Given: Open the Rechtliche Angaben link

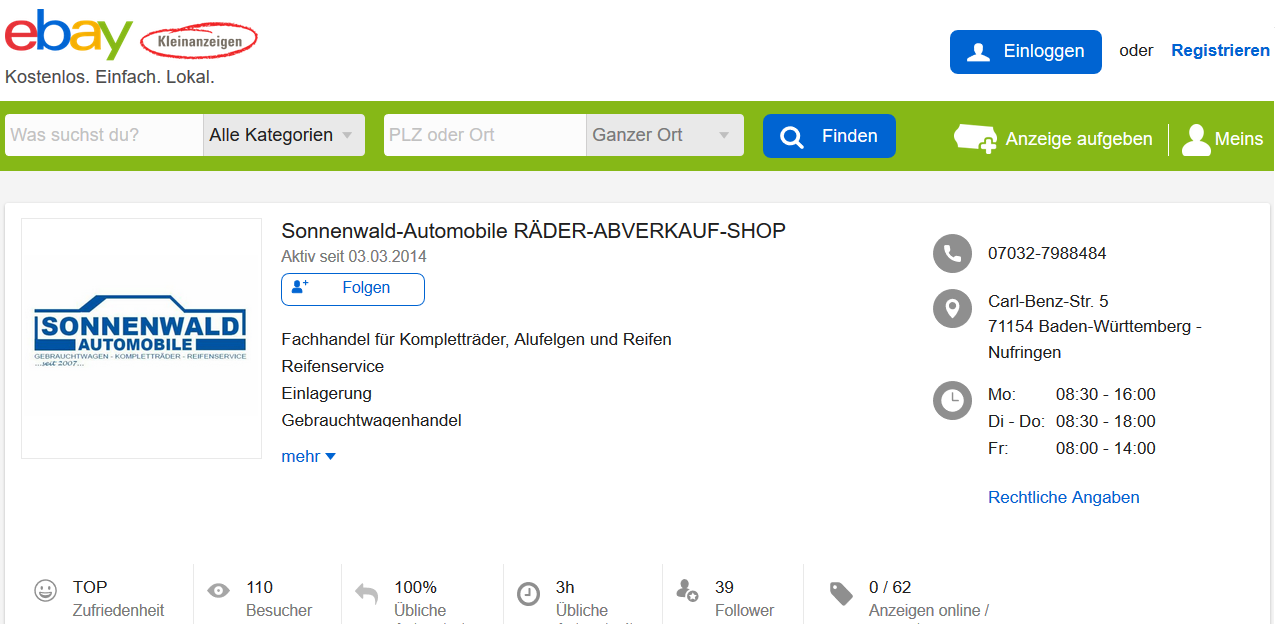Looking at the screenshot, I should [1063, 497].
